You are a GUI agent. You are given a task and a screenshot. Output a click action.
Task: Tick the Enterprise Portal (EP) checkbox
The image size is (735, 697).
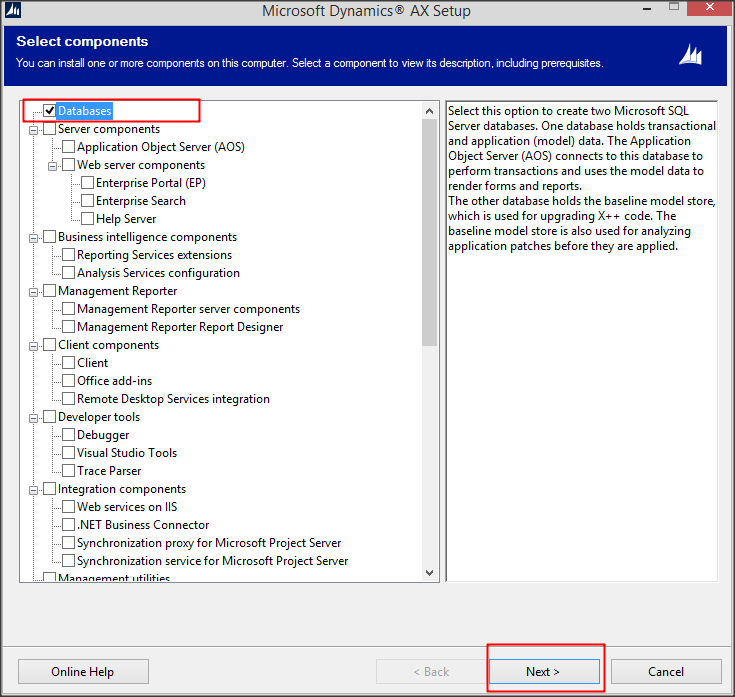pyautogui.click(x=87, y=183)
